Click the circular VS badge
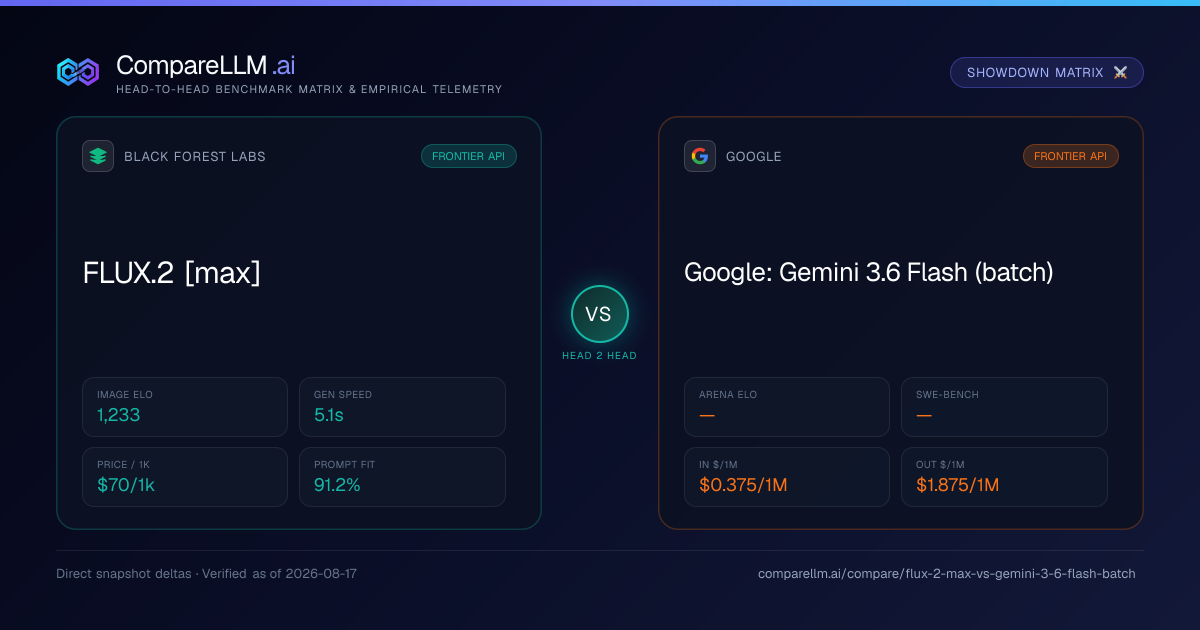The image size is (1200, 630). [600, 314]
